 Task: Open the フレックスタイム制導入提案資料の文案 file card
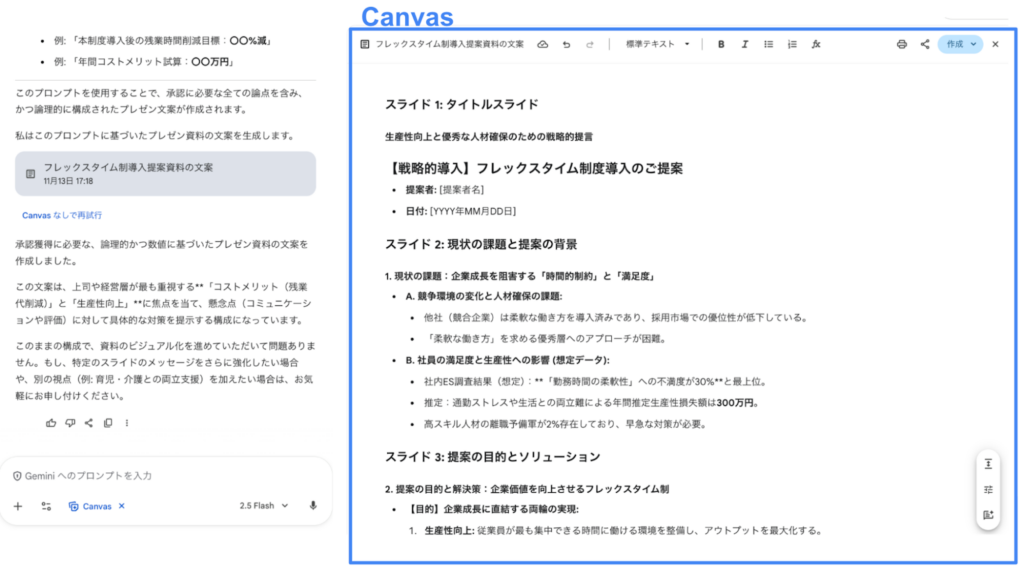point(165,173)
